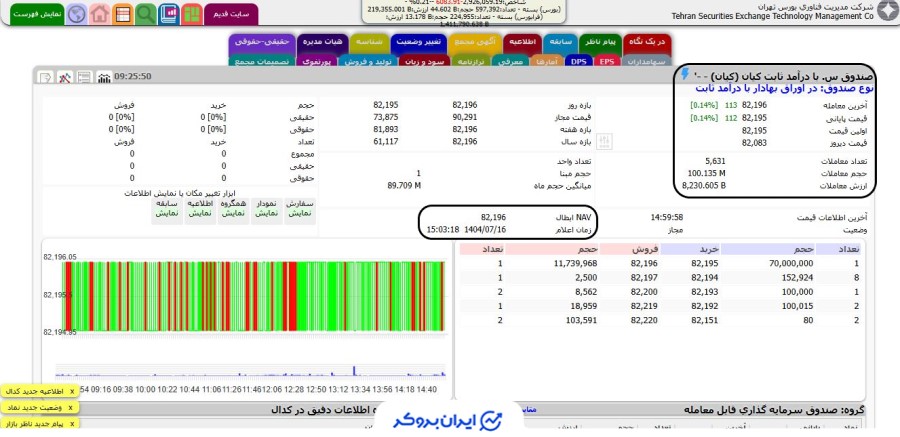900x437 pixels.
Task: Toggle نمایش under اطلاعیه
Action: [x=200, y=213]
